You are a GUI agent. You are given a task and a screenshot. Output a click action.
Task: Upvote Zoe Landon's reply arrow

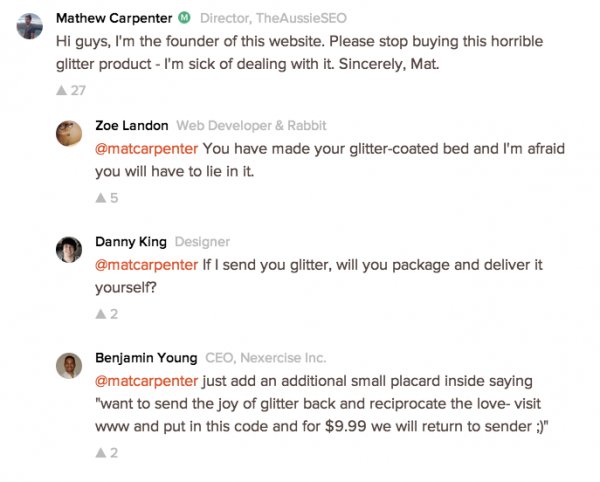(101, 198)
